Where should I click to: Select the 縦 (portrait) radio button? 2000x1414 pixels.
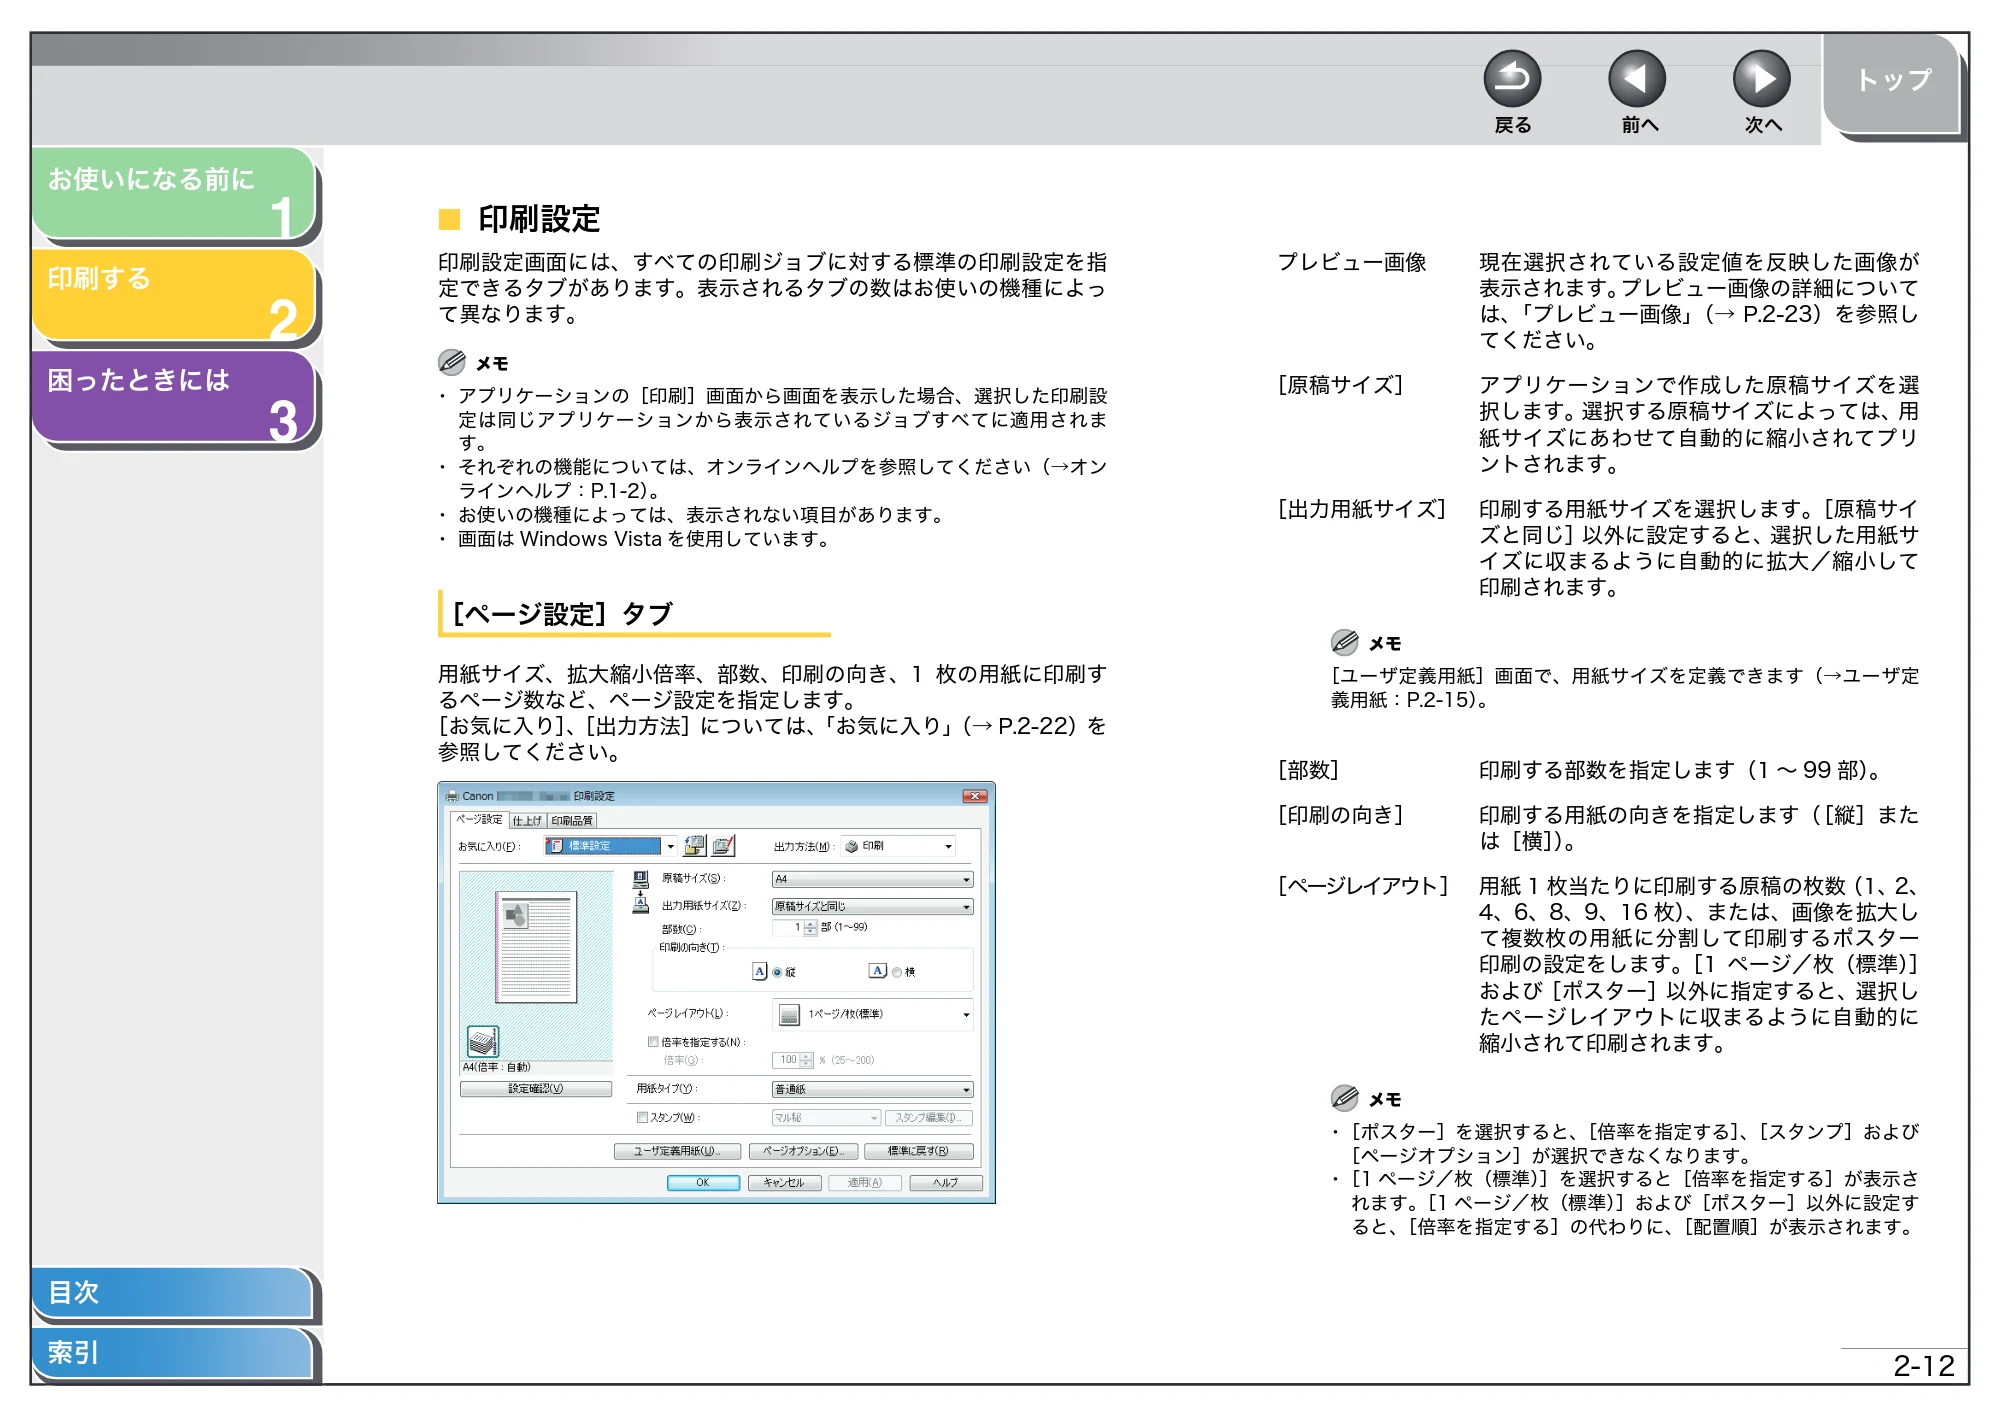pyautogui.click(x=777, y=972)
